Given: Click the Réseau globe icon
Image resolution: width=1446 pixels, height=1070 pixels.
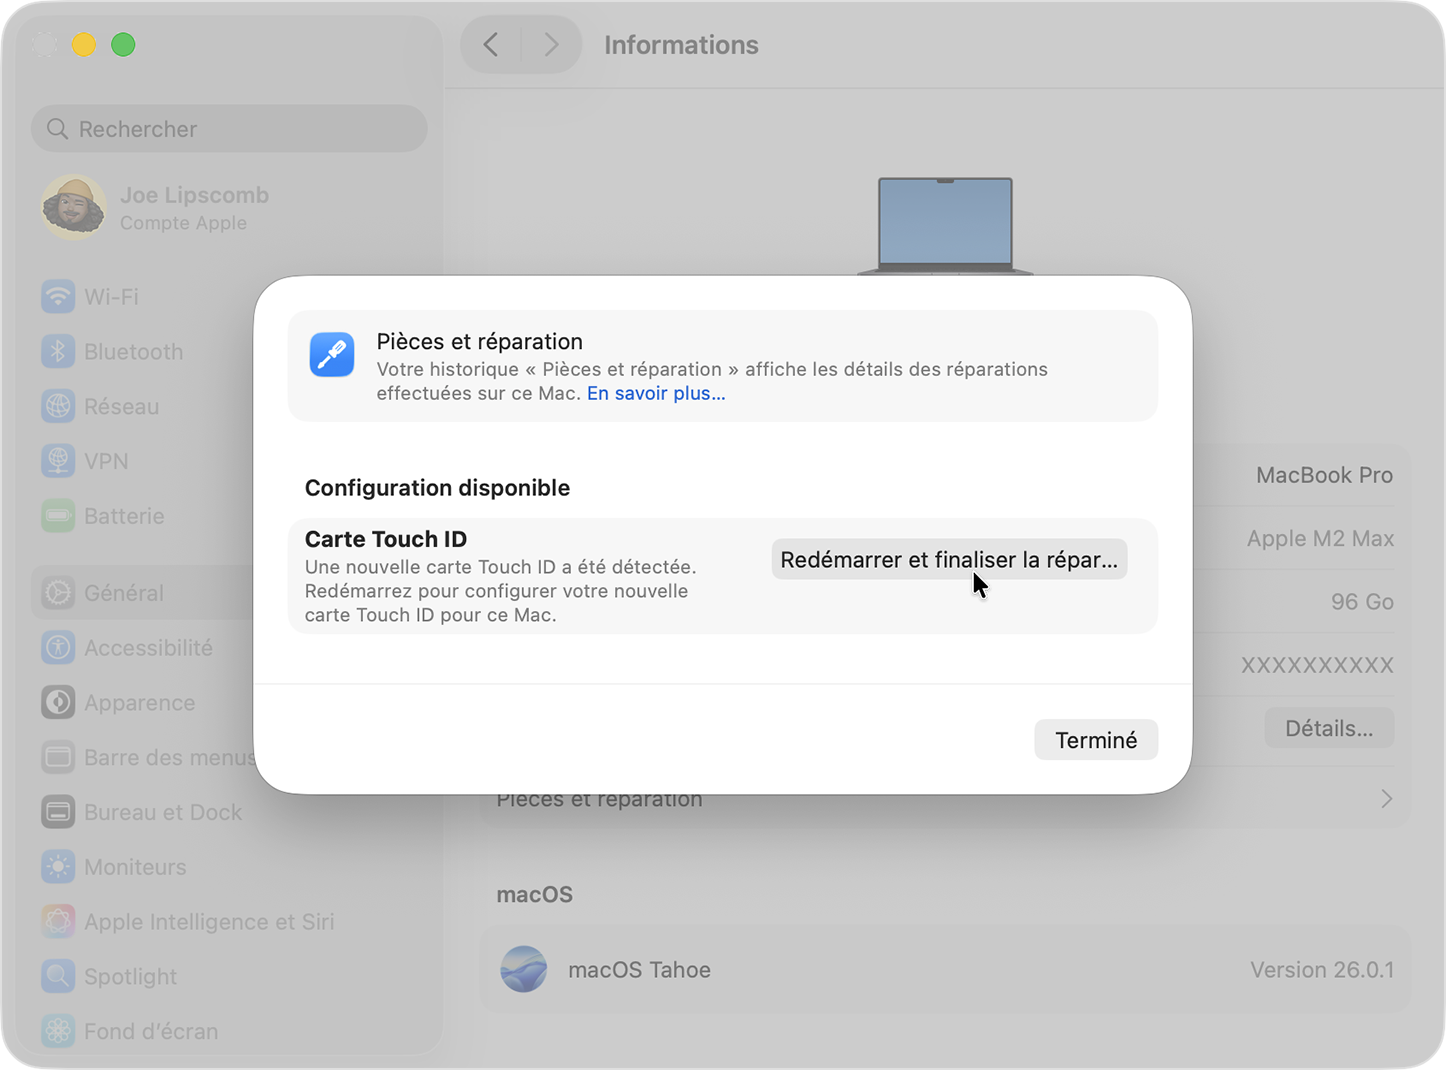Looking at the screenshot, I should (58, 407).
